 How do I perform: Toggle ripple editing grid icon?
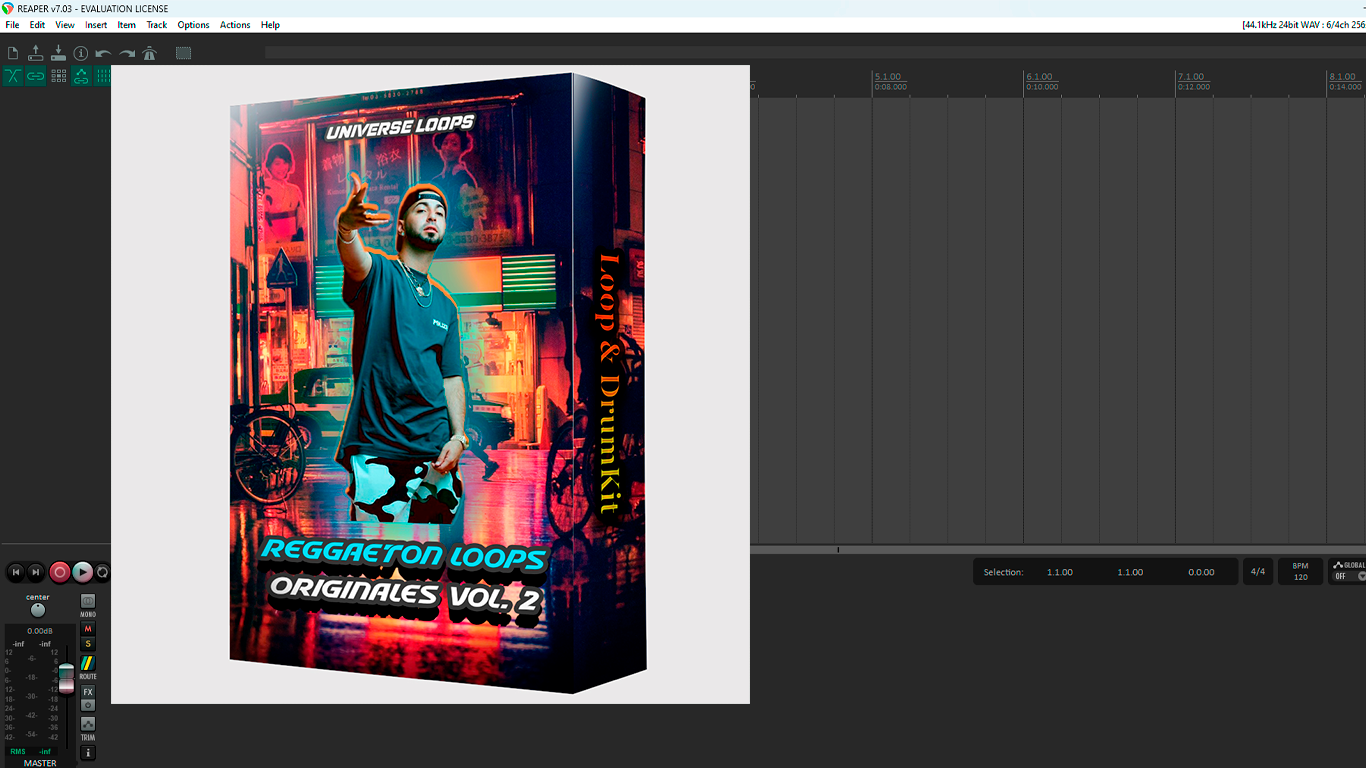[x=59, y=76]
